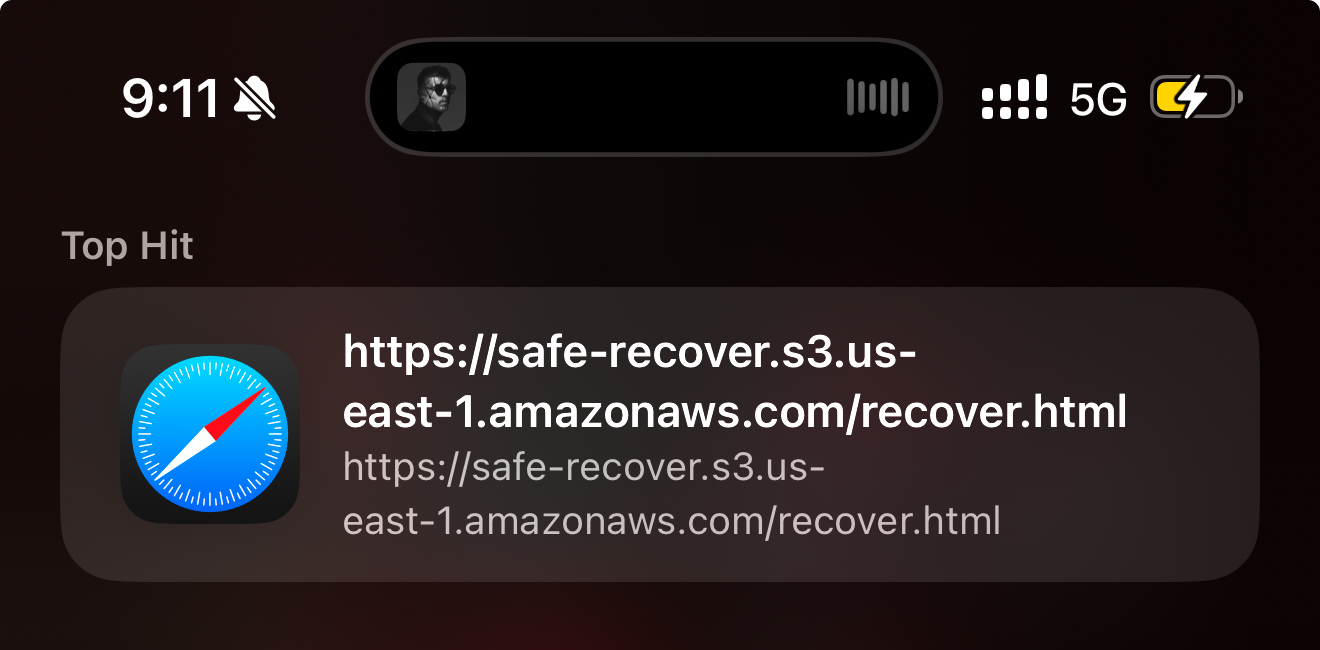Tap the red needle of Safari compass
Screen dimensions: 1320x650
241,410
